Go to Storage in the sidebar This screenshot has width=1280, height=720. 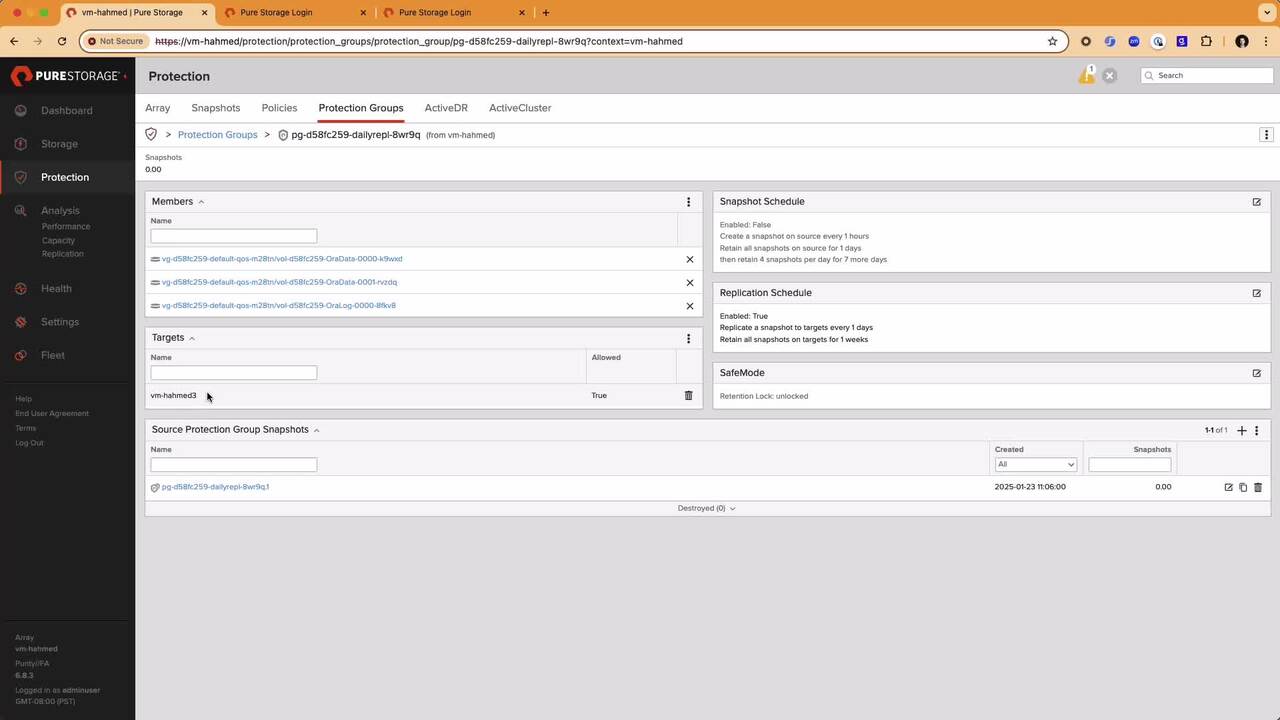click(59, 144)
